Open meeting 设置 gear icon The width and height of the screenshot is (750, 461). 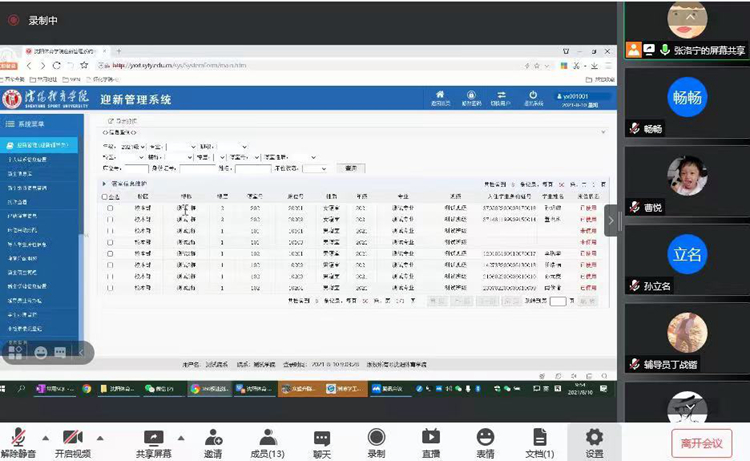594,438
